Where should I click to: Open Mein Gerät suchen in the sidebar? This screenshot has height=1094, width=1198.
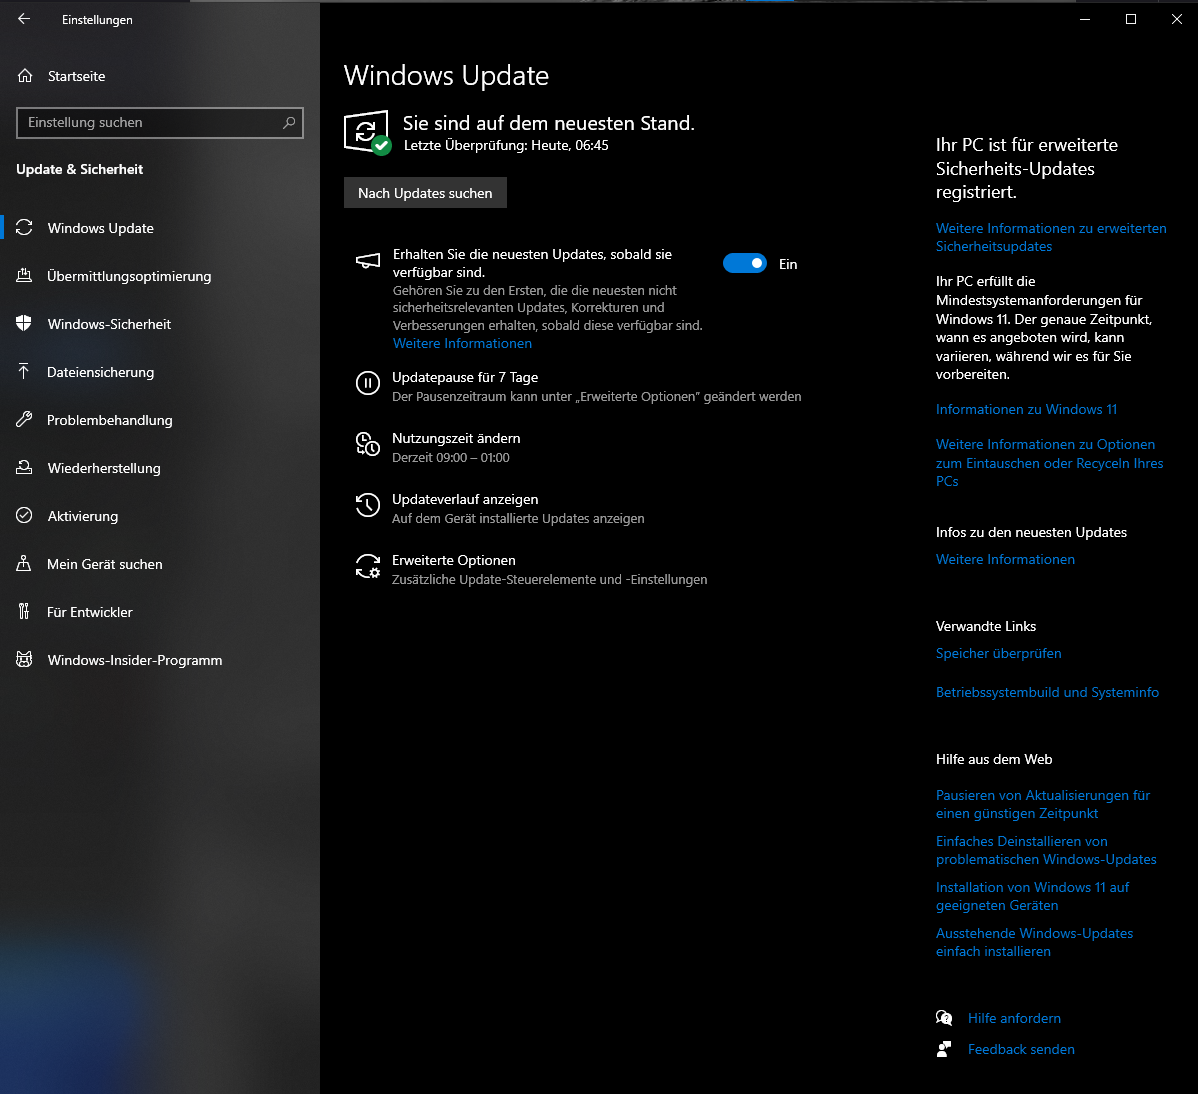coord(160,564)
